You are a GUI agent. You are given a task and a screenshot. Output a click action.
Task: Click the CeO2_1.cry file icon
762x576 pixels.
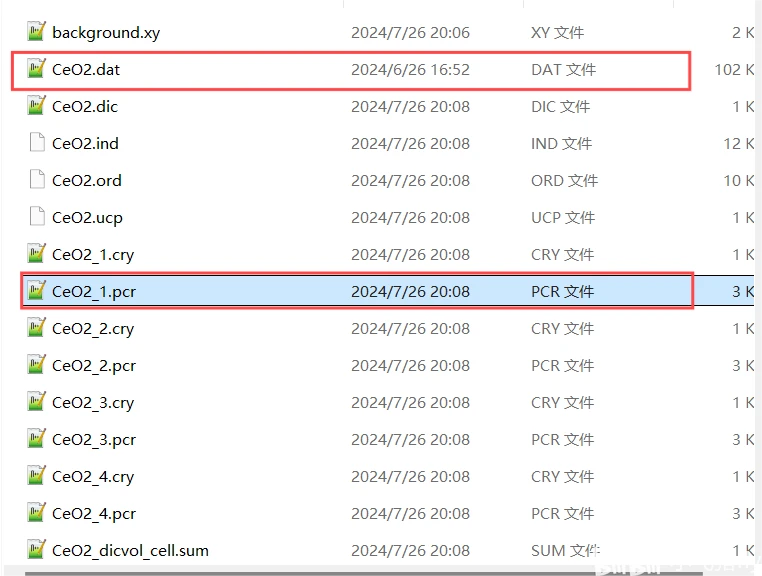click(x=37, y=254)
